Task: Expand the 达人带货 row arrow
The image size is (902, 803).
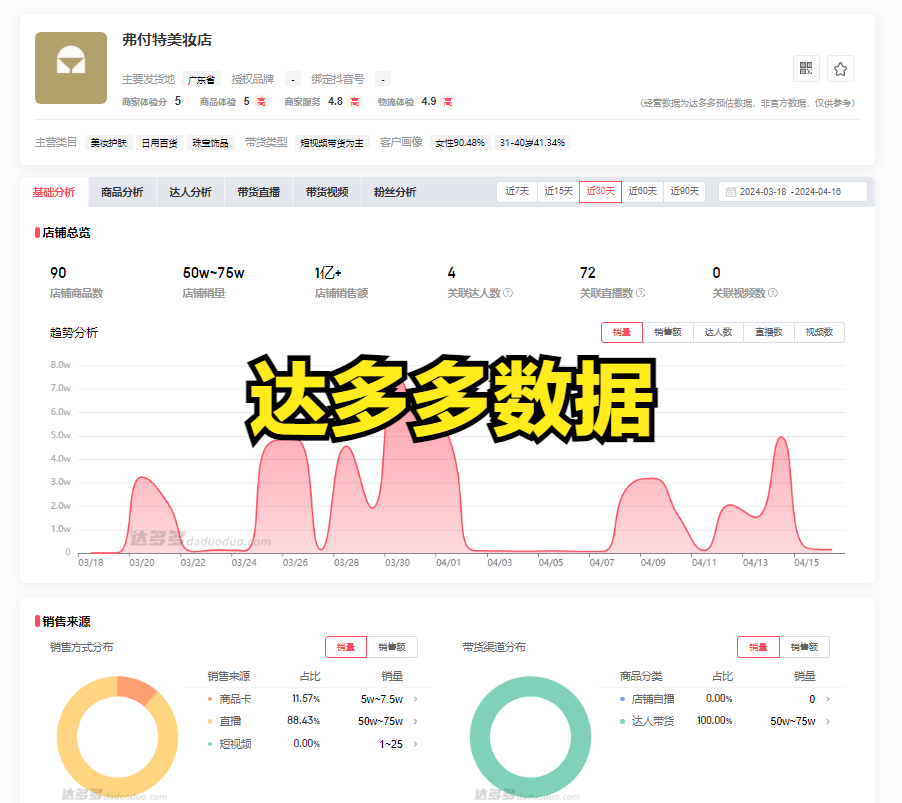Action: pyautogui.click(x=827, y=721)
